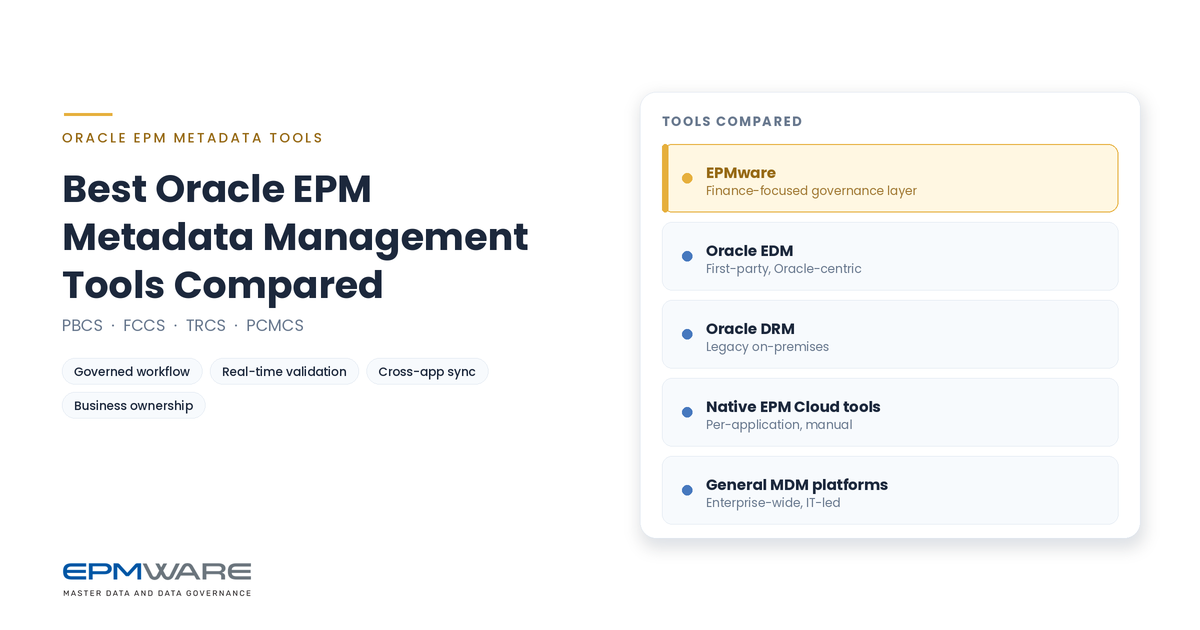The width and height of the screenshot is (1200, 630).
Task: Click 'Per-application, manual' text
Action: click(779, 425)
